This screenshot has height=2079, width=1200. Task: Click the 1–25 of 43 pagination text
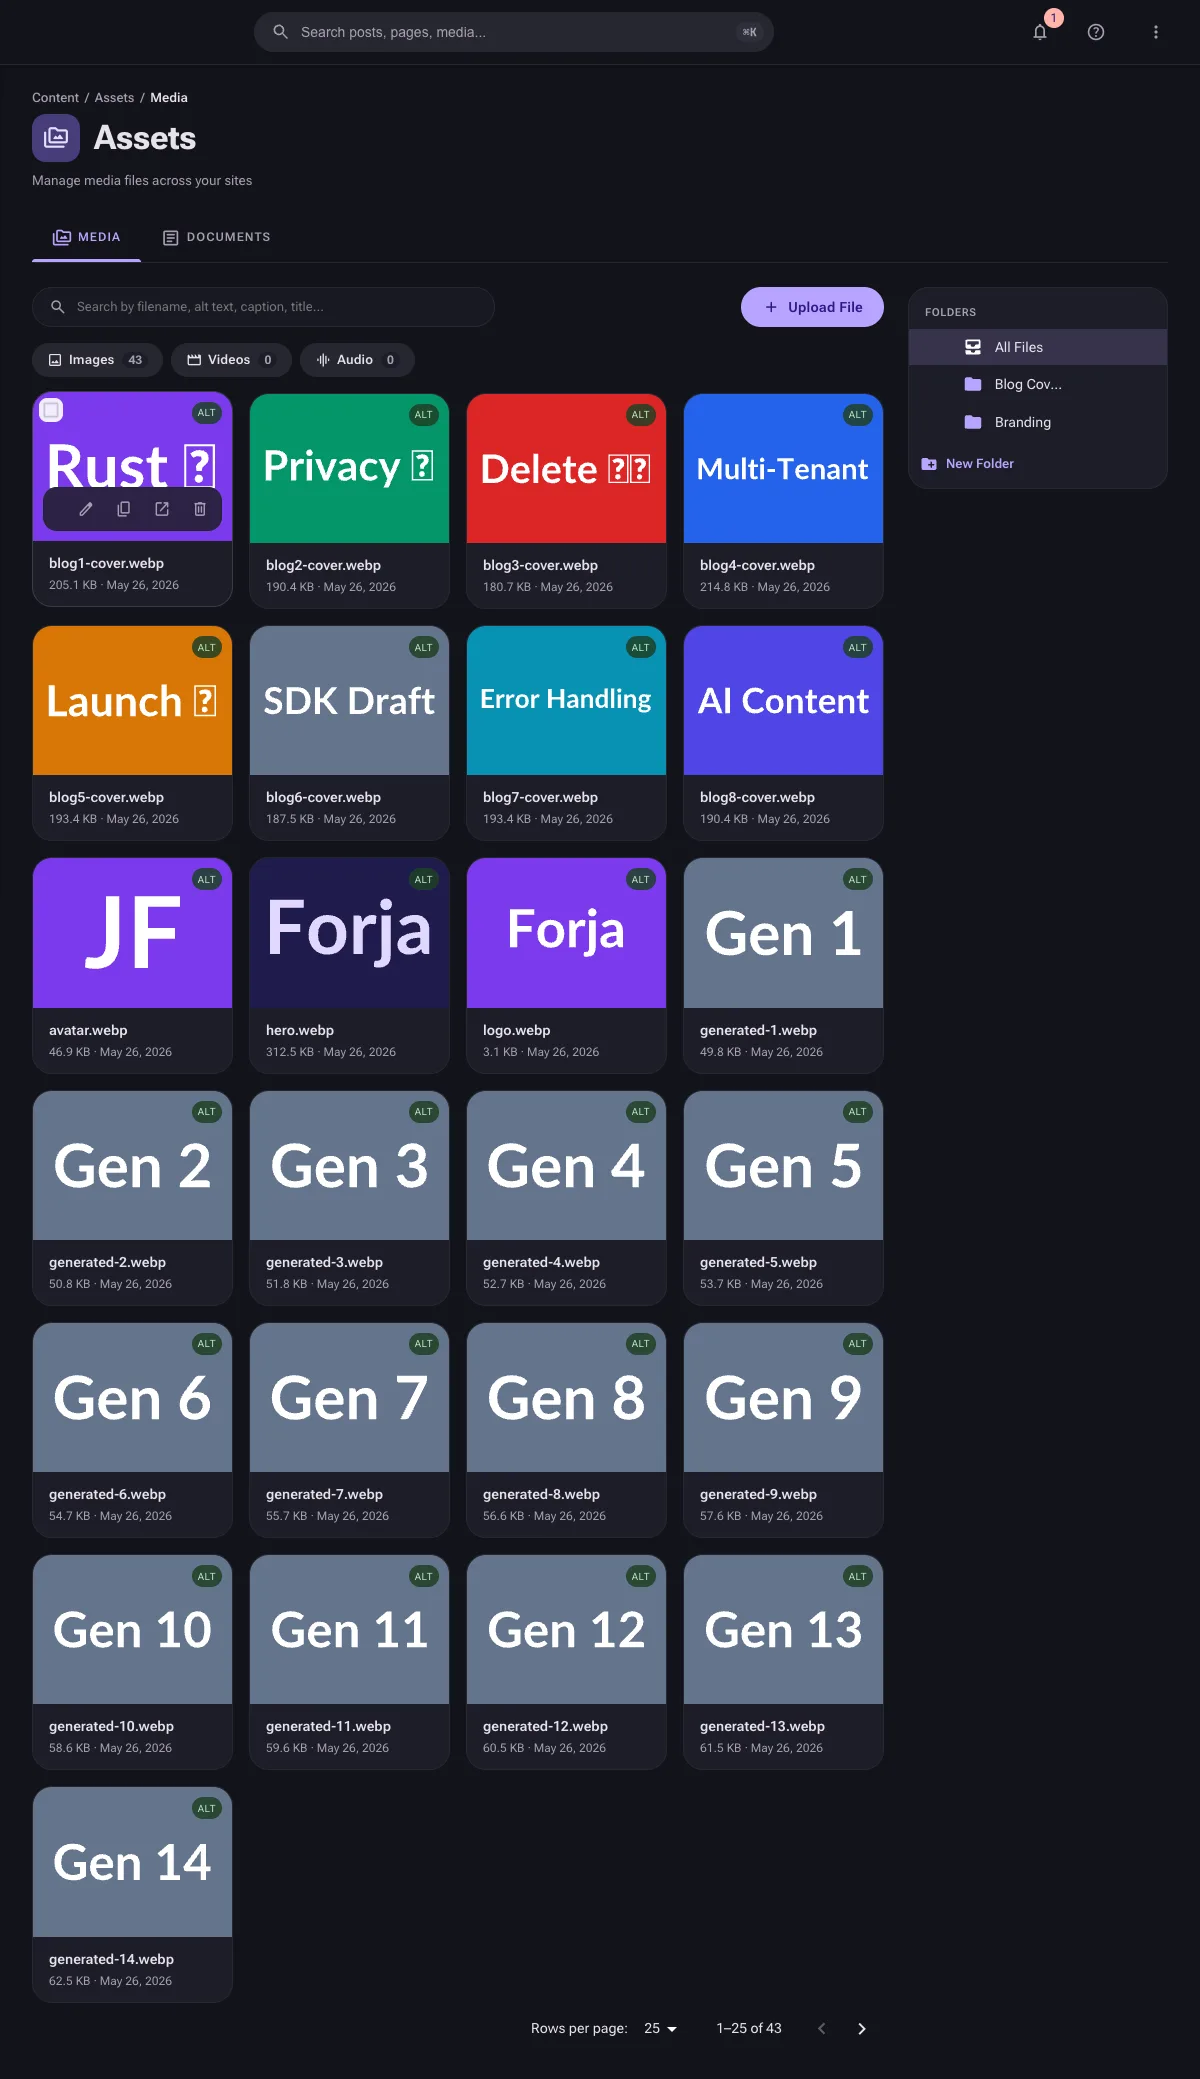(x=749, y=2029)
